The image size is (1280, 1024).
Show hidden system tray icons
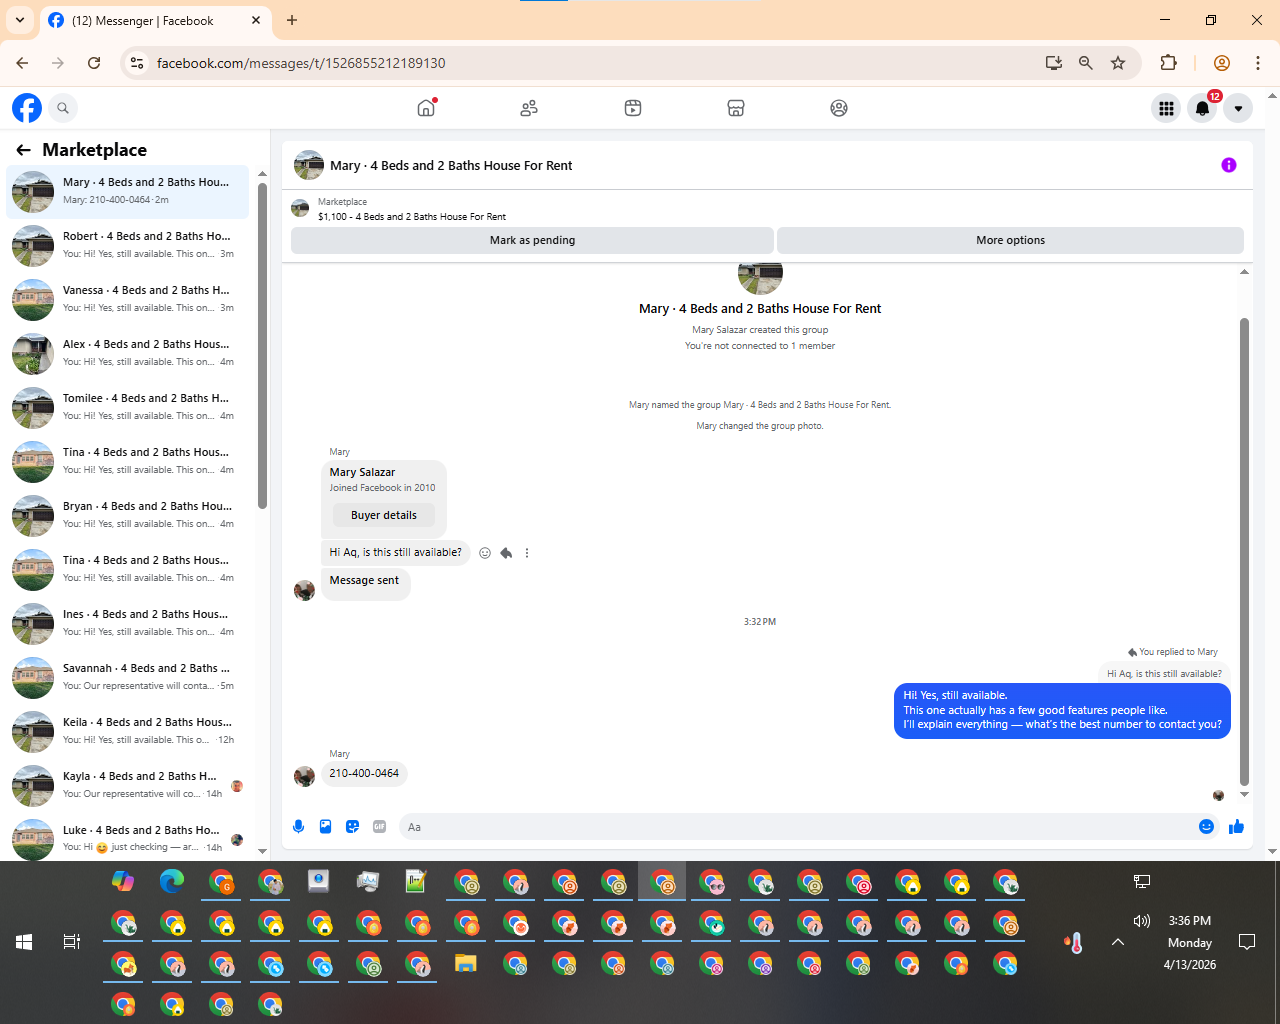pyautogui.click(x=1118, y=942)
